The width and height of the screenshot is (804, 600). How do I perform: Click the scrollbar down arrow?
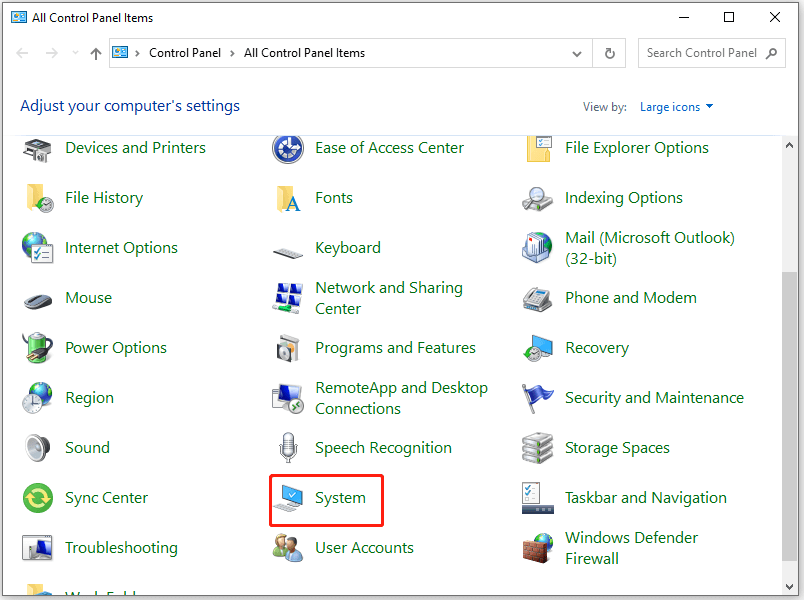pyautogui.click(x=790, y=587)
